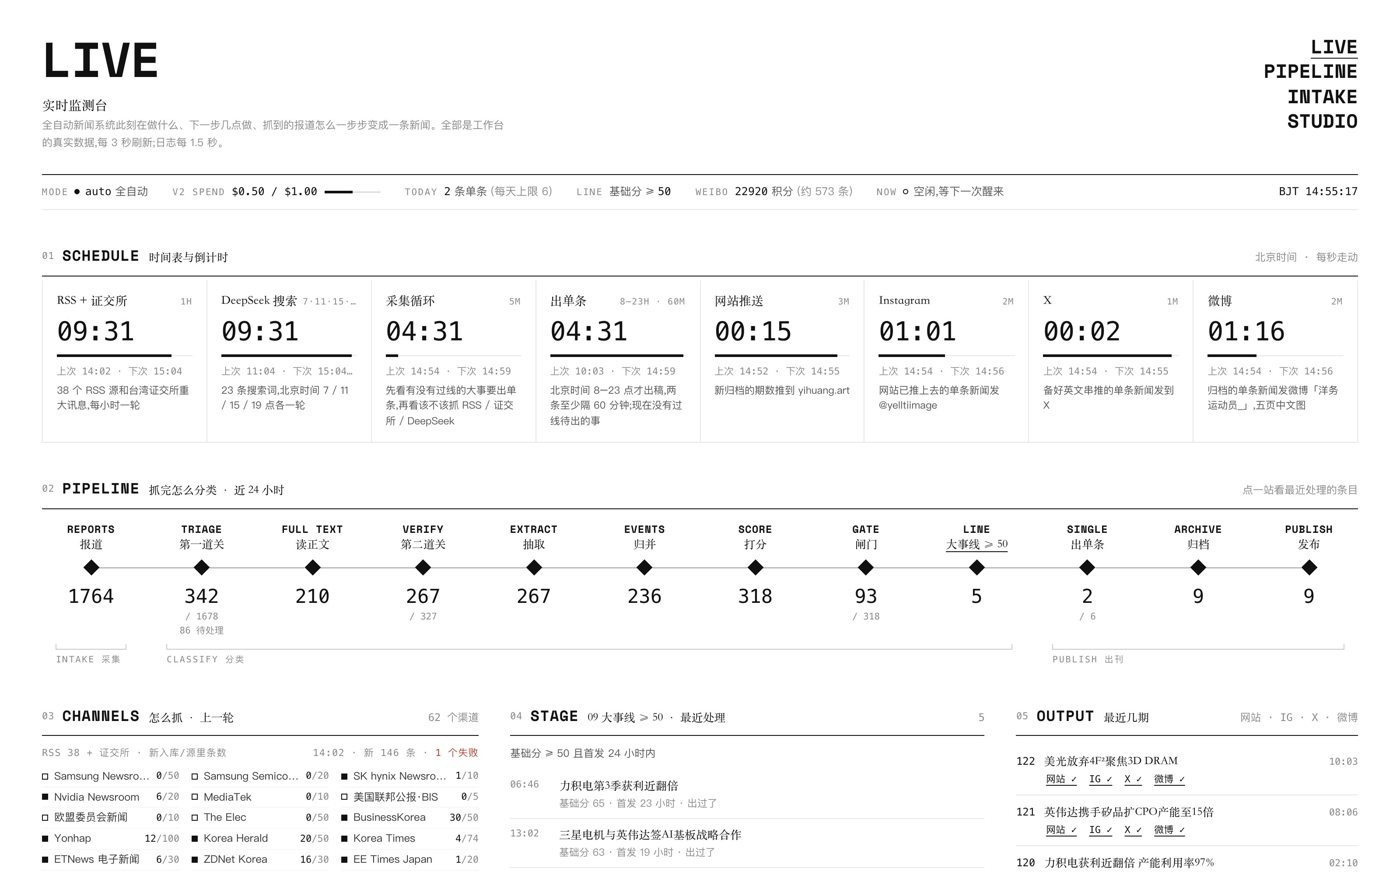Viewport: 1400px width, 875px height.
Task: Click the EVENTS stage diamond marker
Action: point(644,568)
